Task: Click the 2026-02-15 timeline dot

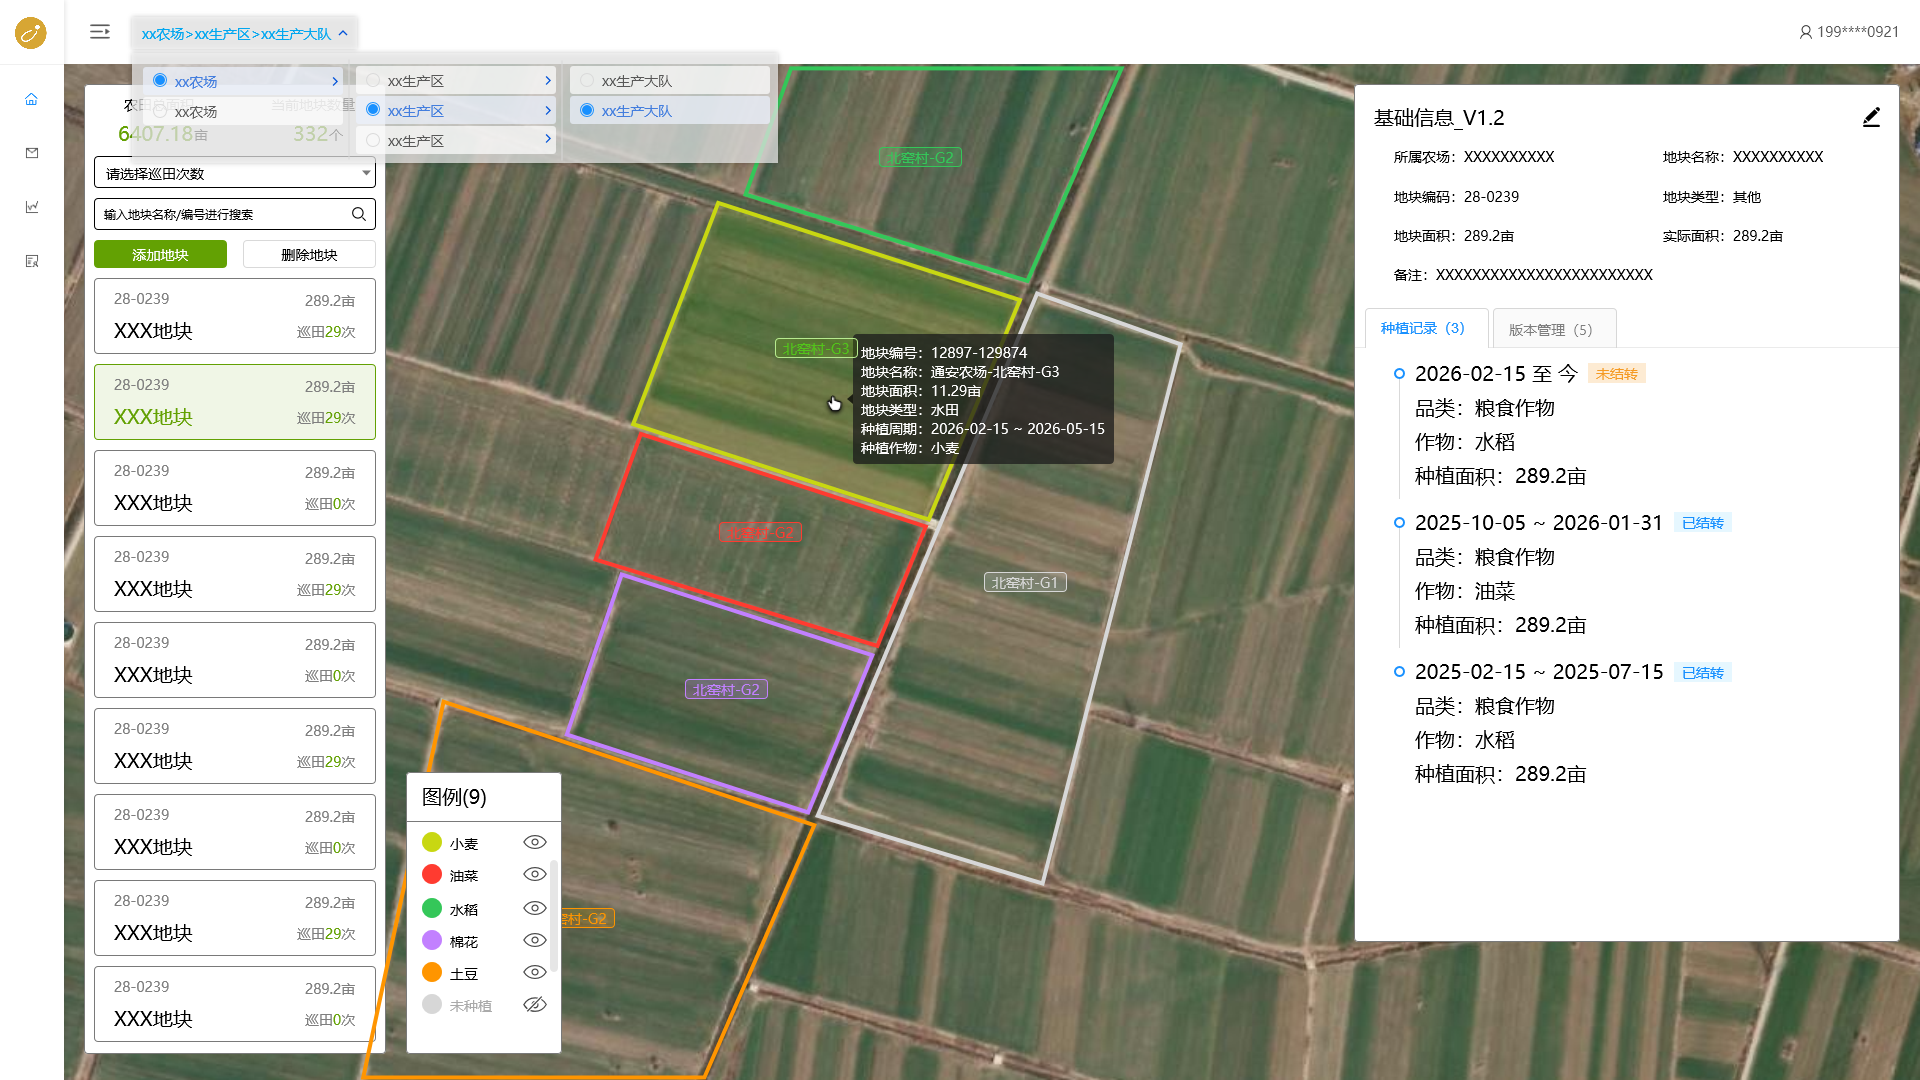Action: click(x=1399, y=374)
